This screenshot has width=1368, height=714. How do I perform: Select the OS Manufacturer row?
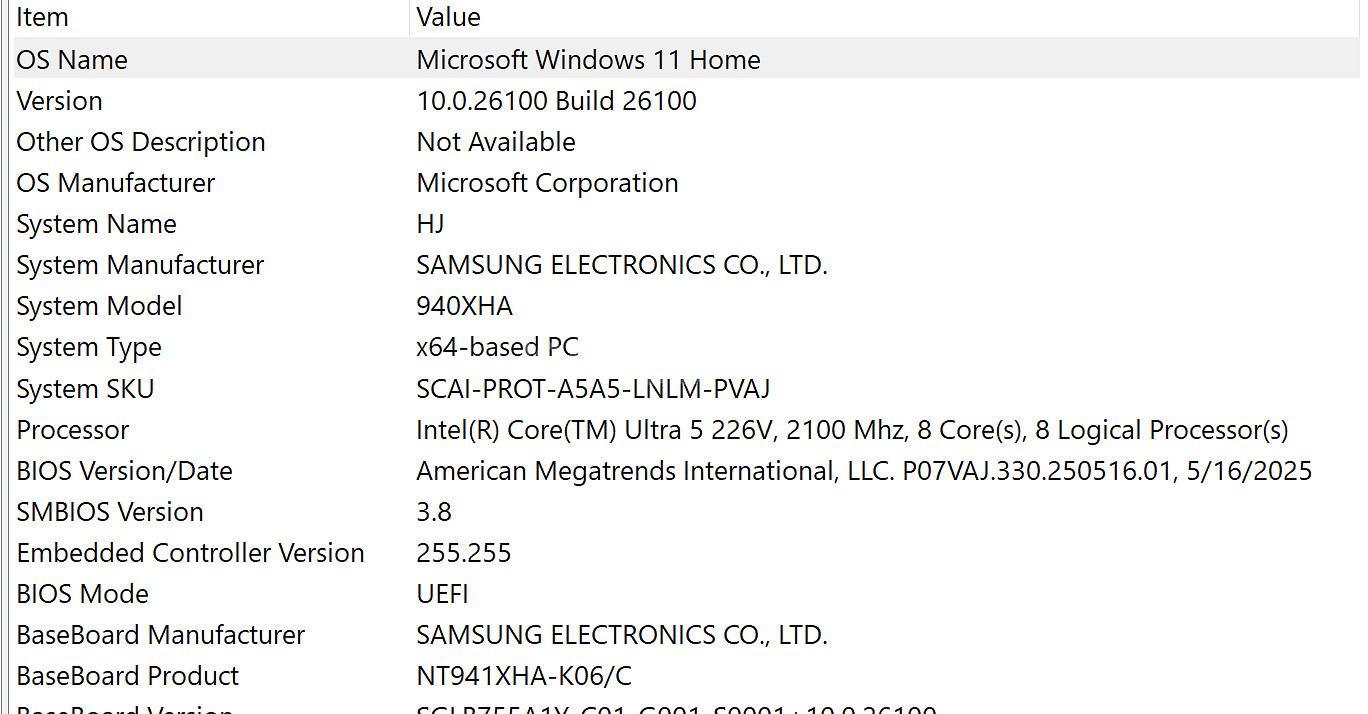(x=116, y=183)
